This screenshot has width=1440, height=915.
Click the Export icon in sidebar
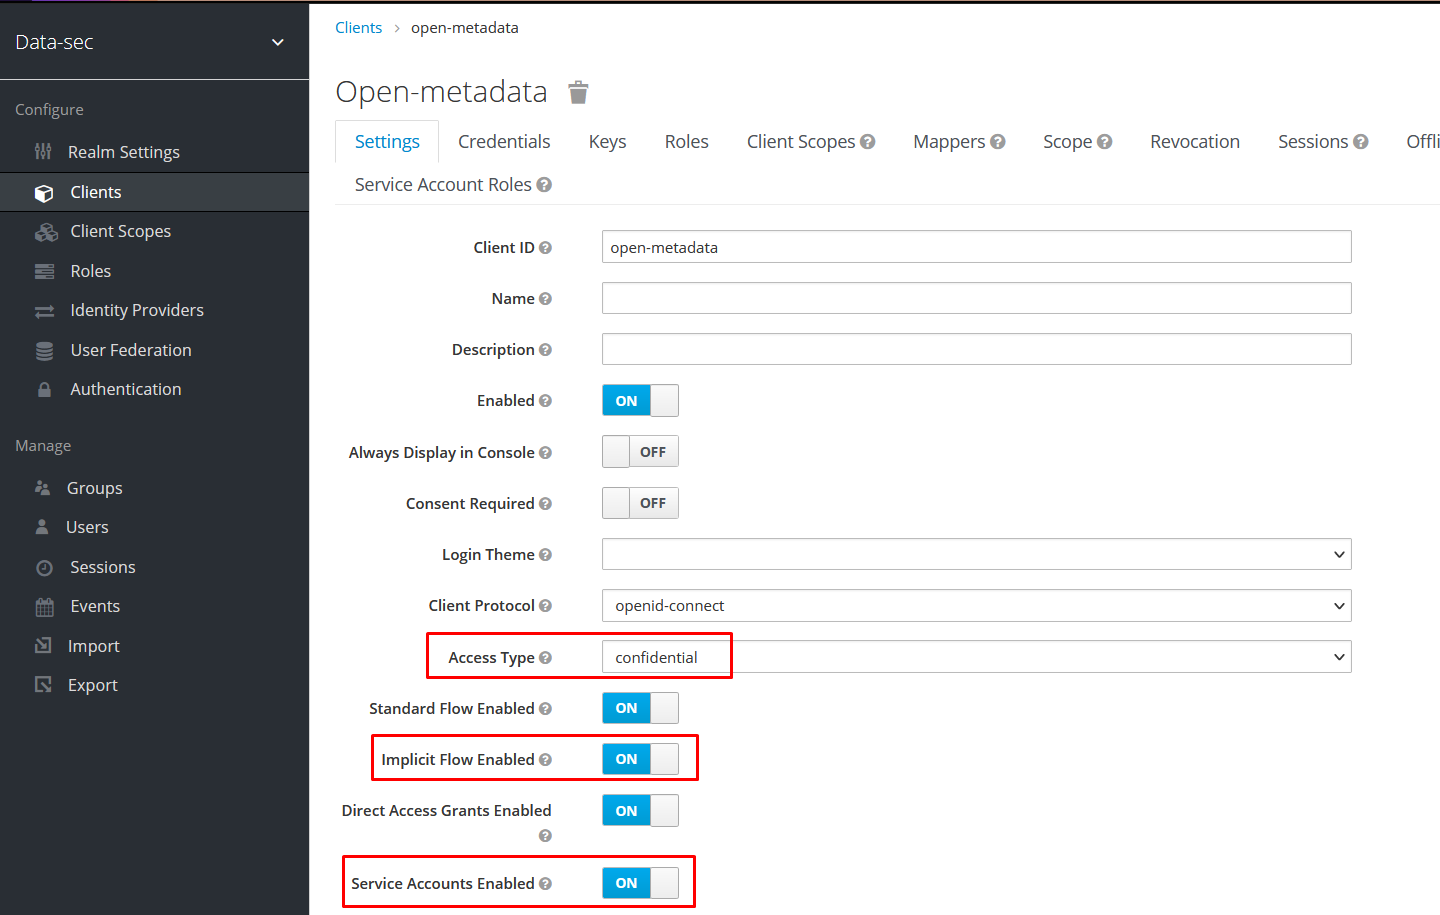[44, 684]
